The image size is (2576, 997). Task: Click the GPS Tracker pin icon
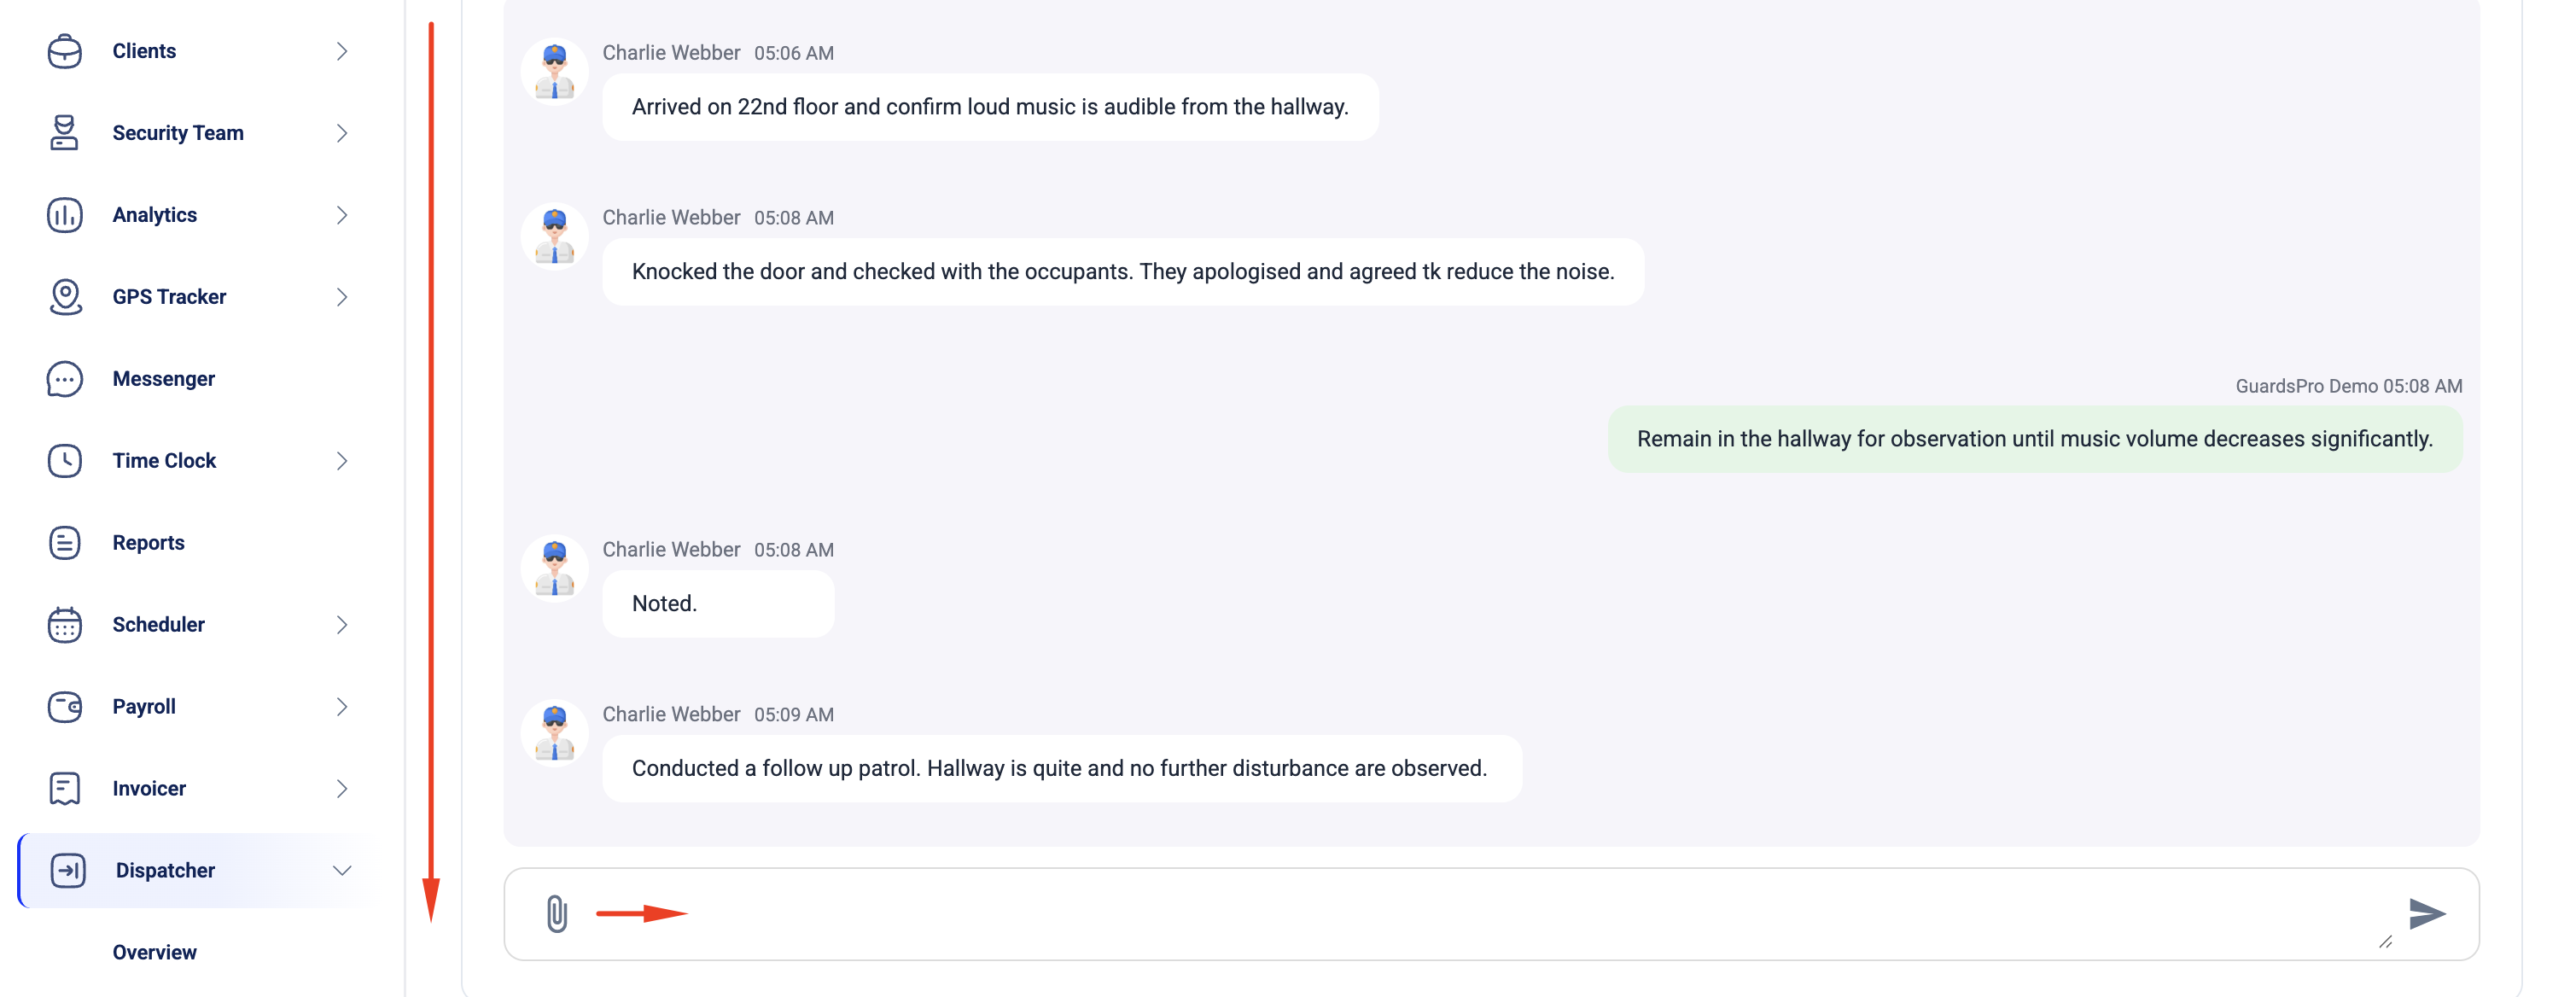click(x=65, y=297)
